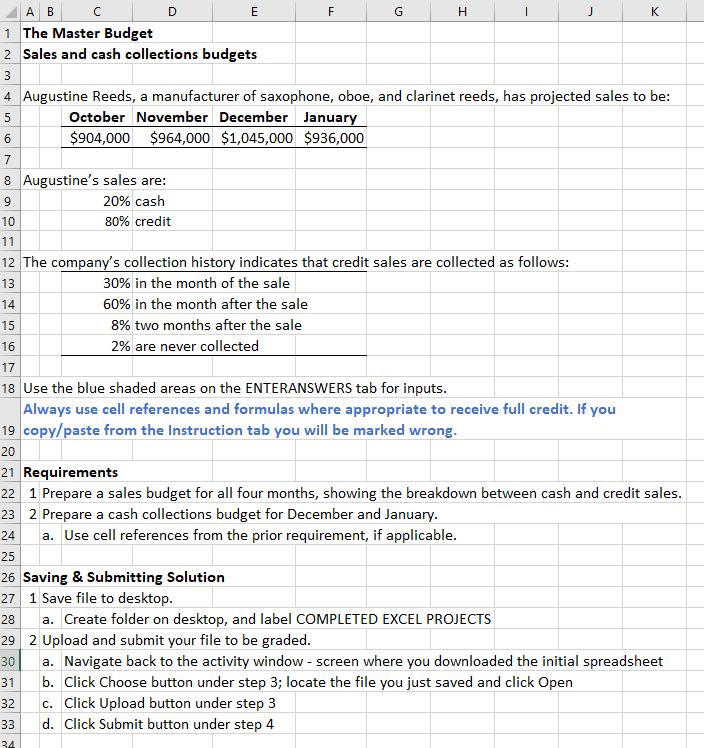The height and width of the screenshot is (748, 704).
Task: Select the $904,000 cell
Action: [x=97, y=138]
